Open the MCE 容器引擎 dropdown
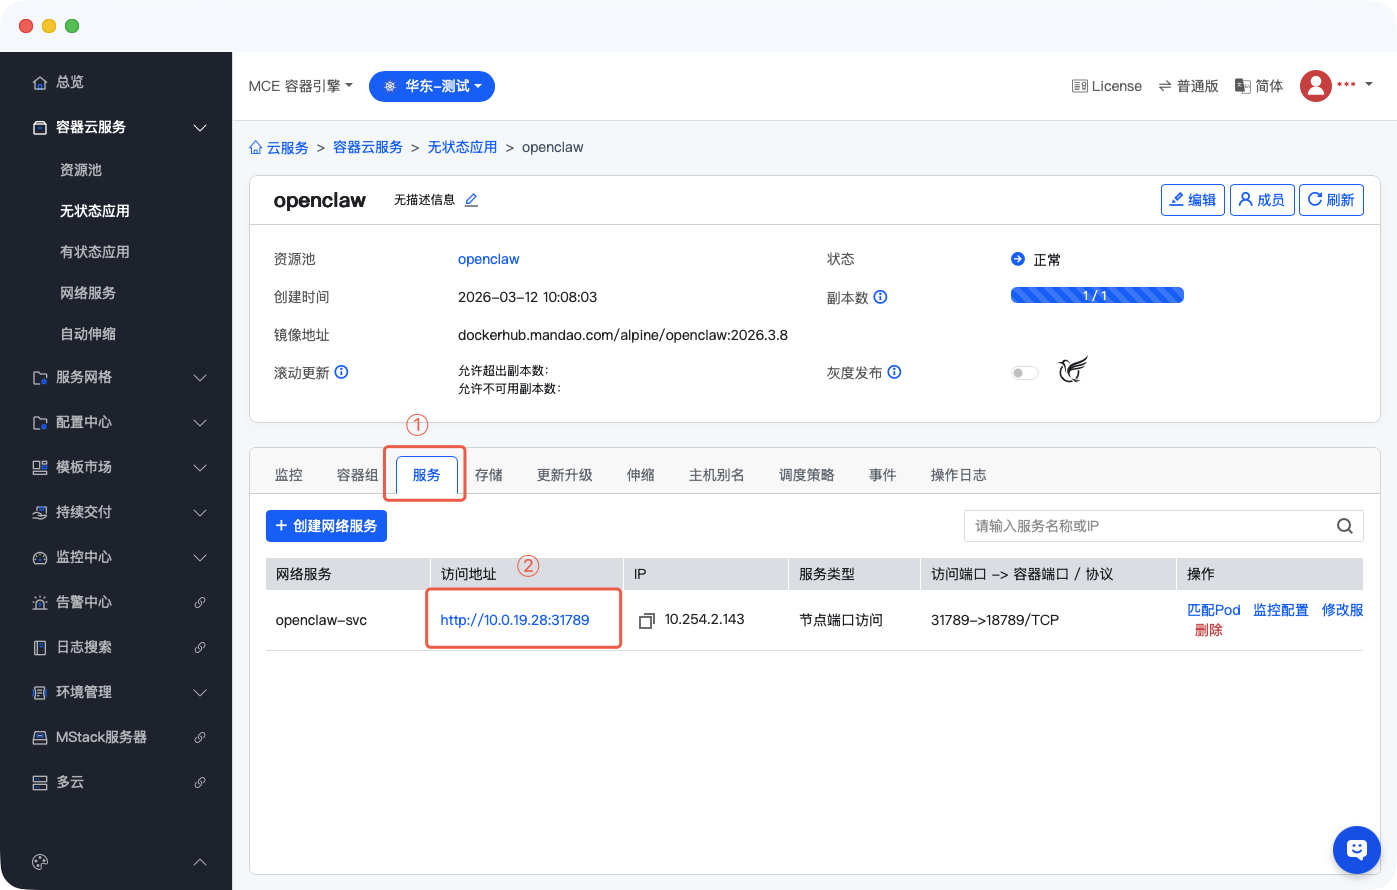This screenshot has height=890, width=1397. (300, 86)
